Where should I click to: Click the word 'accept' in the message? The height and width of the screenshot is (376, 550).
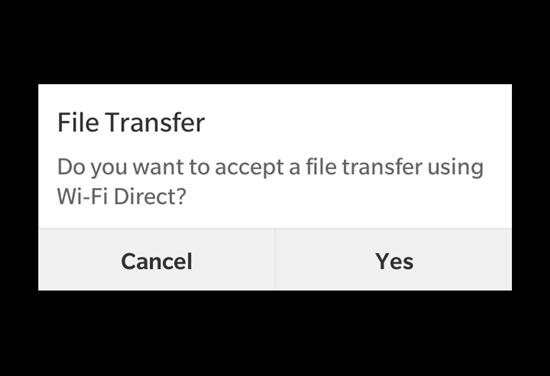[x=249, y=168]
